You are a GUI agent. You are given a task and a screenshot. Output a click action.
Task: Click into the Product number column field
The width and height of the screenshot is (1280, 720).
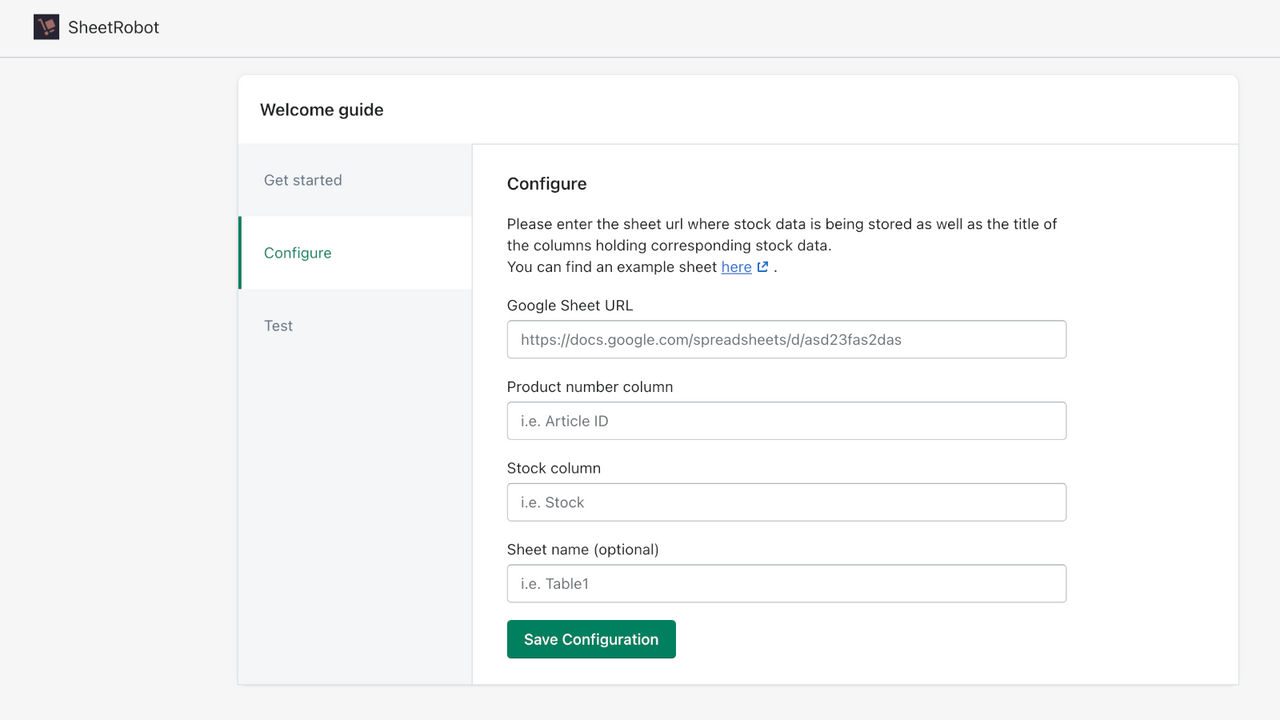click(786, 421)
